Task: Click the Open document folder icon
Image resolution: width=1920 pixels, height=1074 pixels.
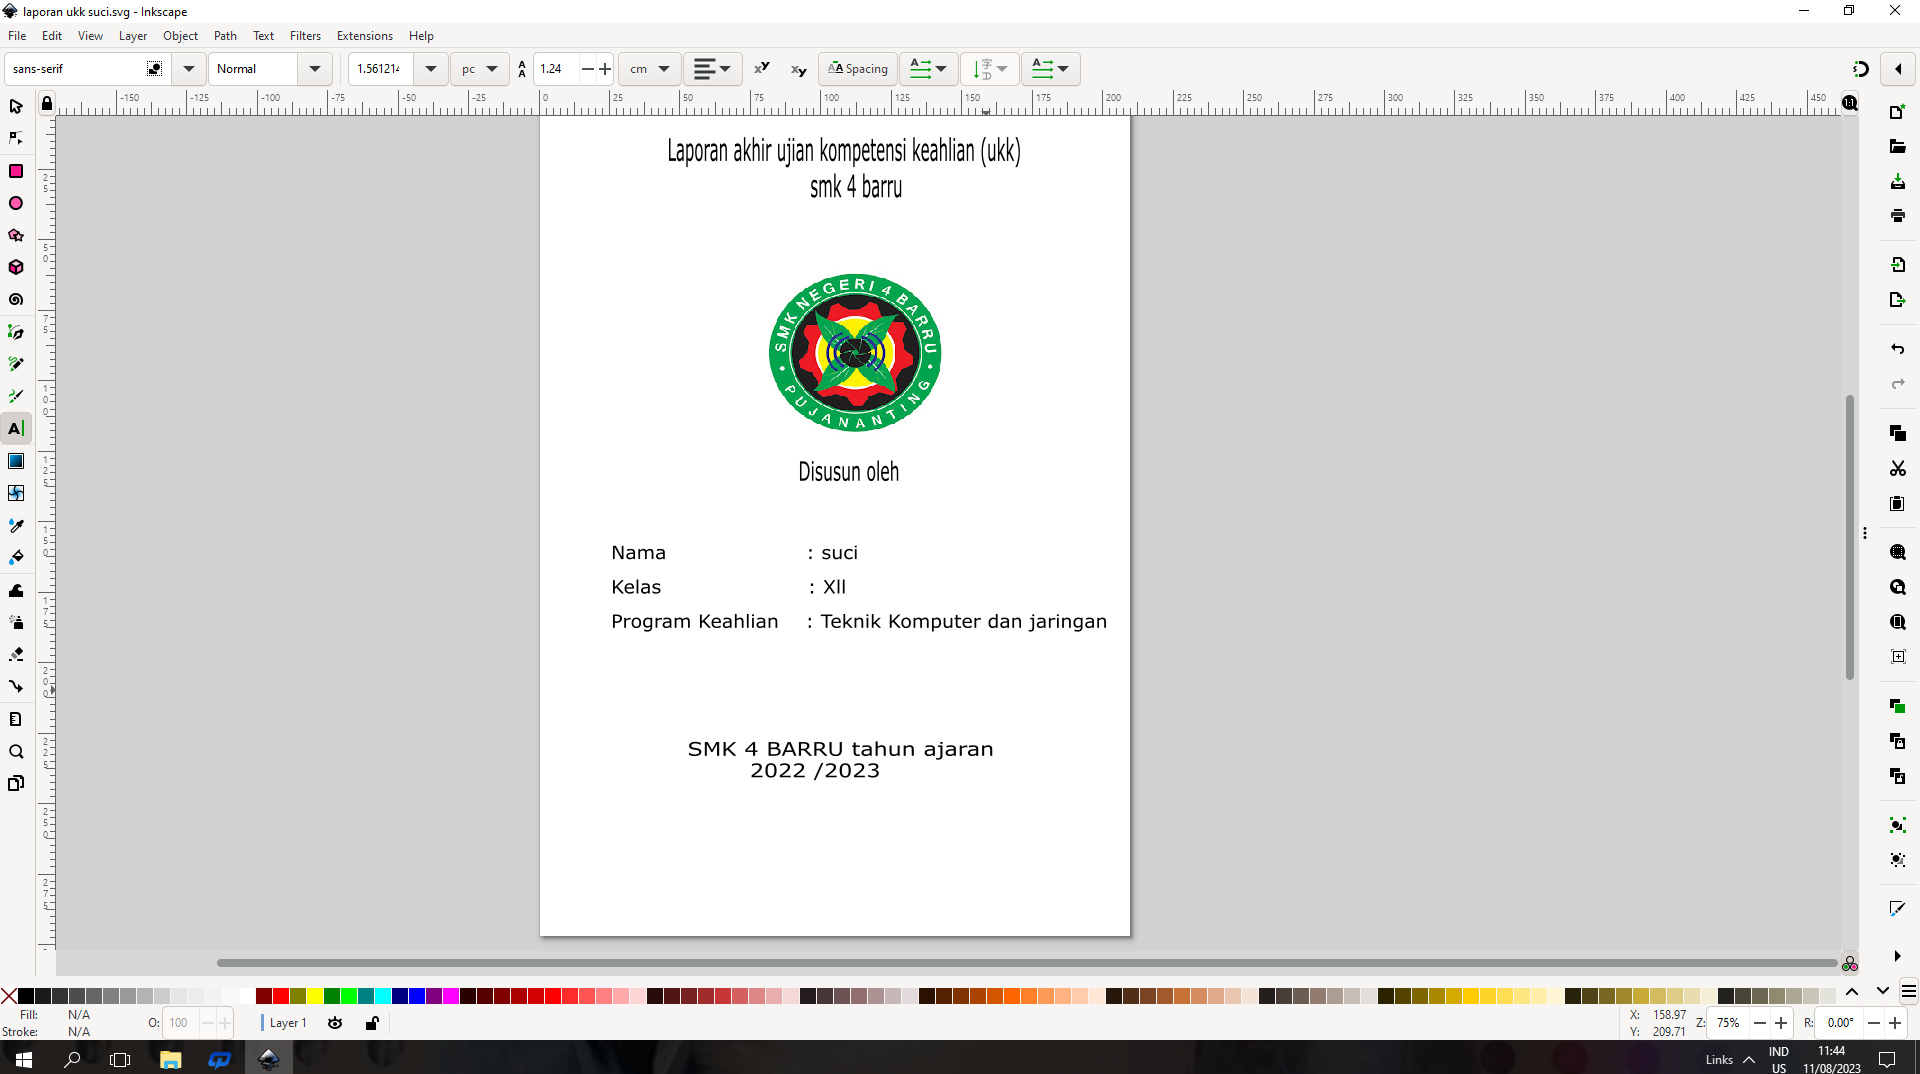Action: coord(1898,146)
